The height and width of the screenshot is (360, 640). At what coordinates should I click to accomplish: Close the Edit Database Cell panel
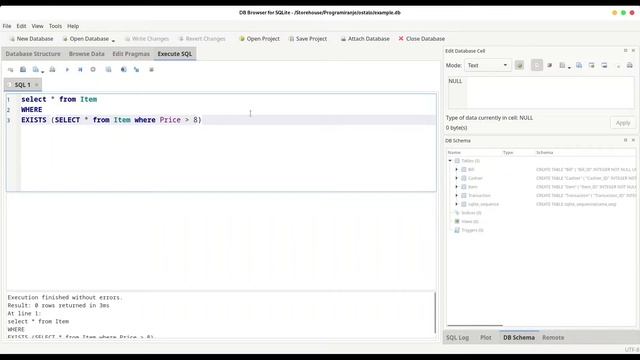pyautogui.click(x=633, y=51)
